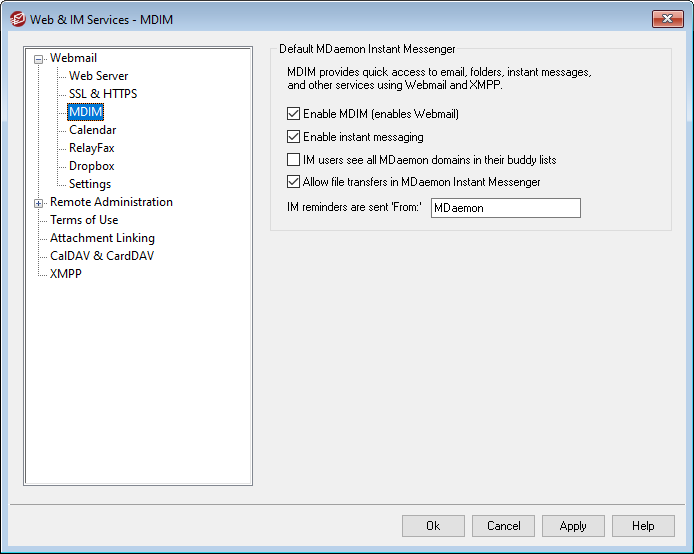Disable the Enable instant messaging checkbox

294,137
